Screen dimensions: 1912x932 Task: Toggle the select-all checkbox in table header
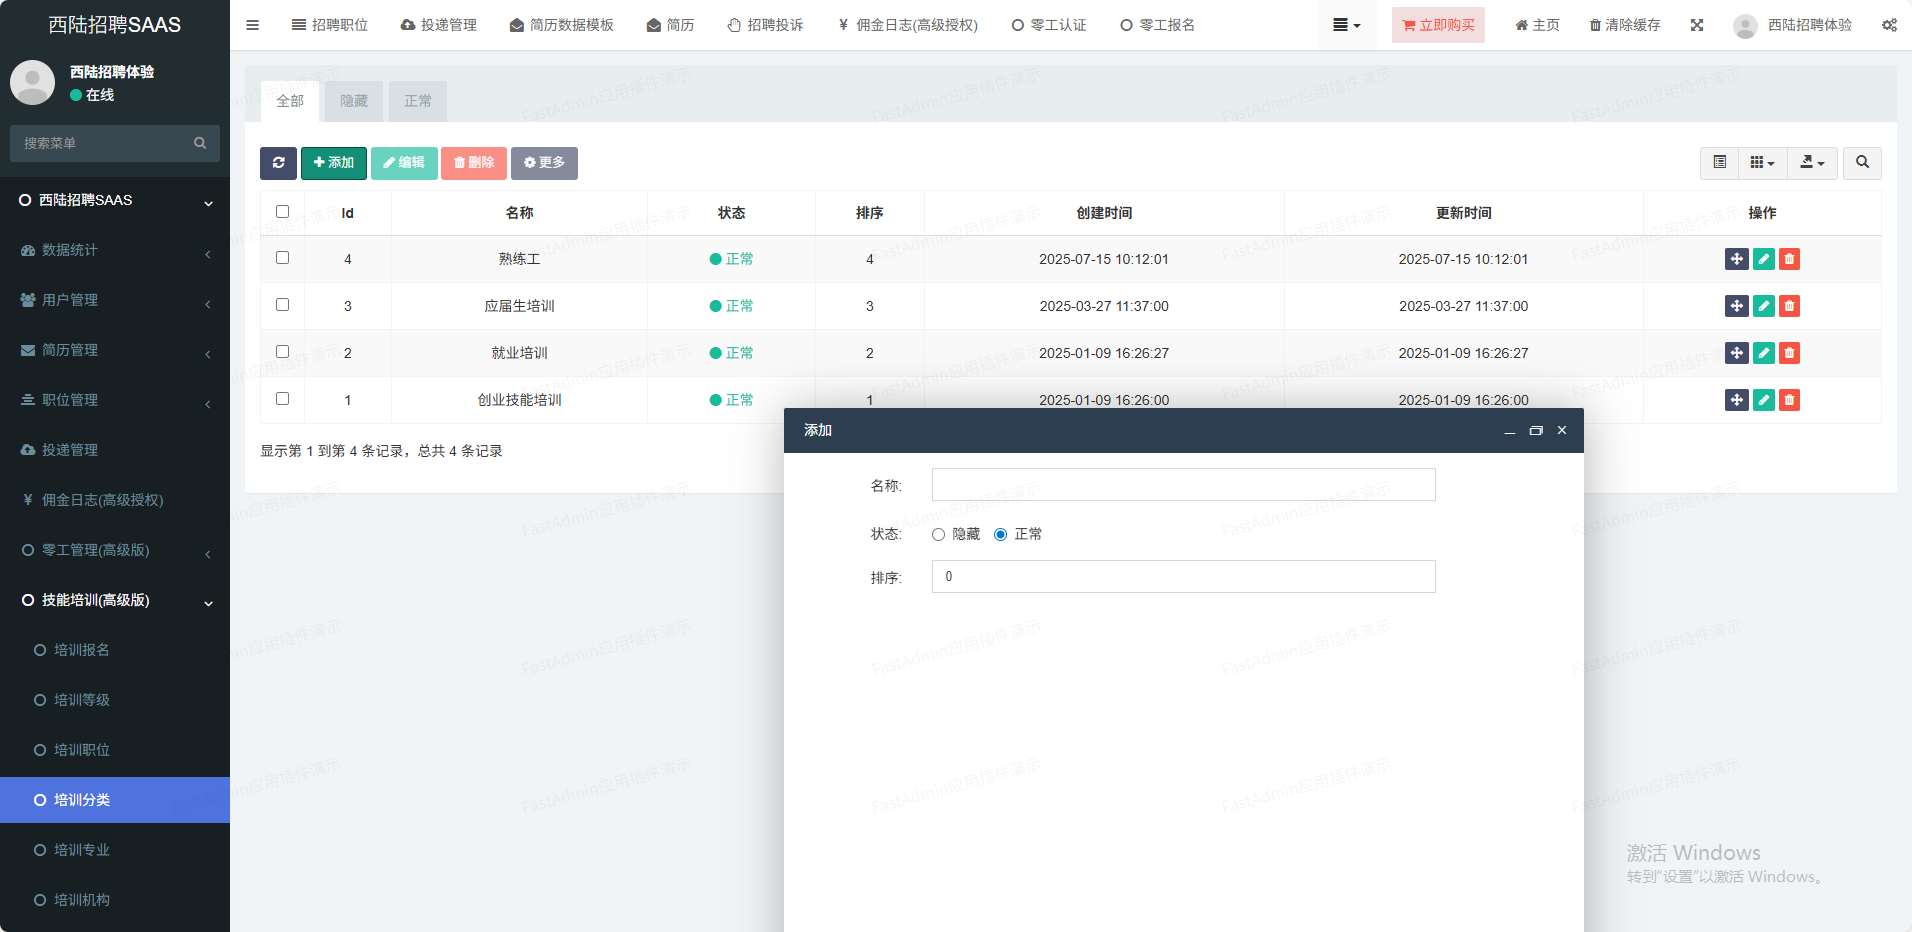(x=282, y=212)
